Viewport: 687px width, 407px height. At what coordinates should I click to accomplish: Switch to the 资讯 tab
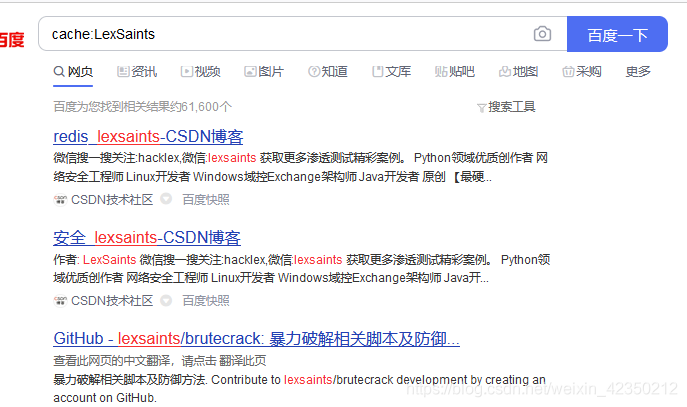tap(137, 71)
